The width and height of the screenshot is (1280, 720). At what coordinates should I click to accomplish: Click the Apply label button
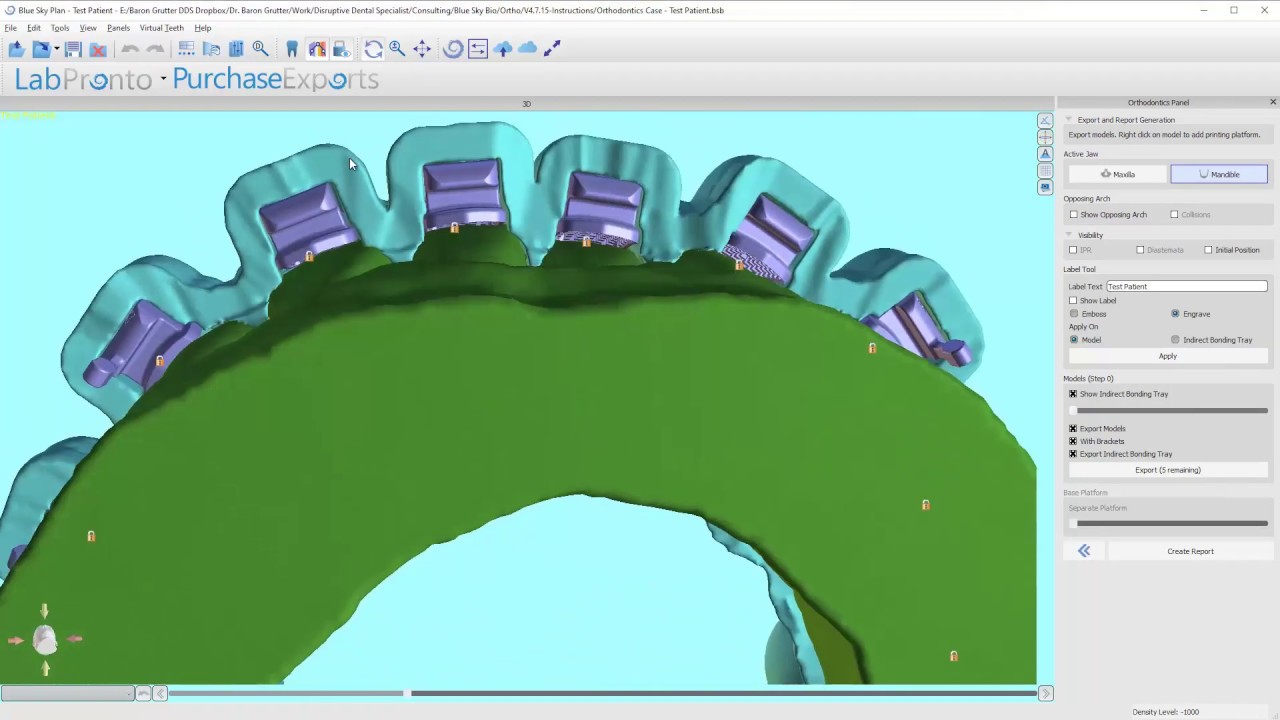coord(1168,356)
